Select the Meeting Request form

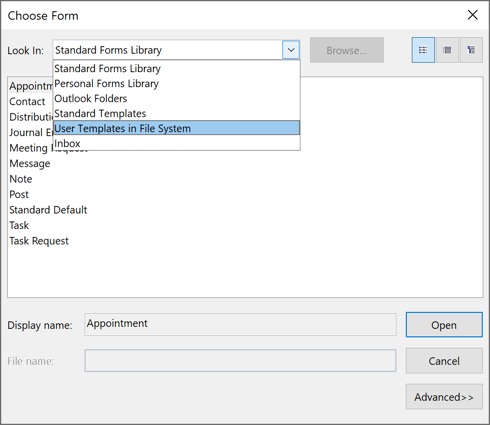(31, 148)
